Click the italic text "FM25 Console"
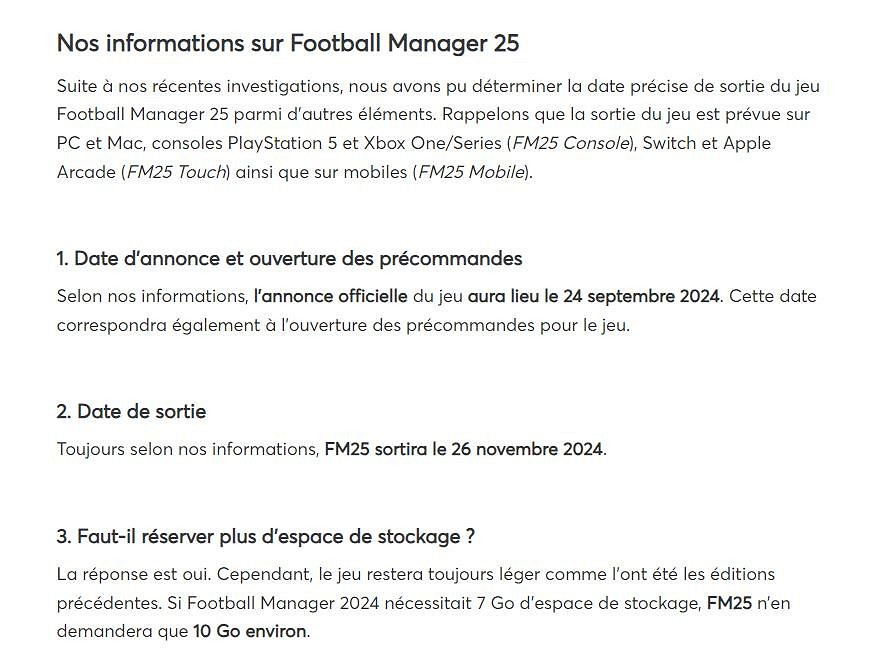The height and width of the screenshot is (650, 896). click(x=571, y=143)
